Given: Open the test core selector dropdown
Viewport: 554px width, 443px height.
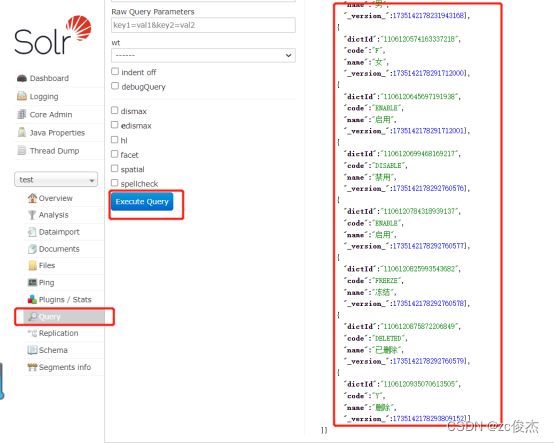Looking at the screenshot, I should [56, 179].
